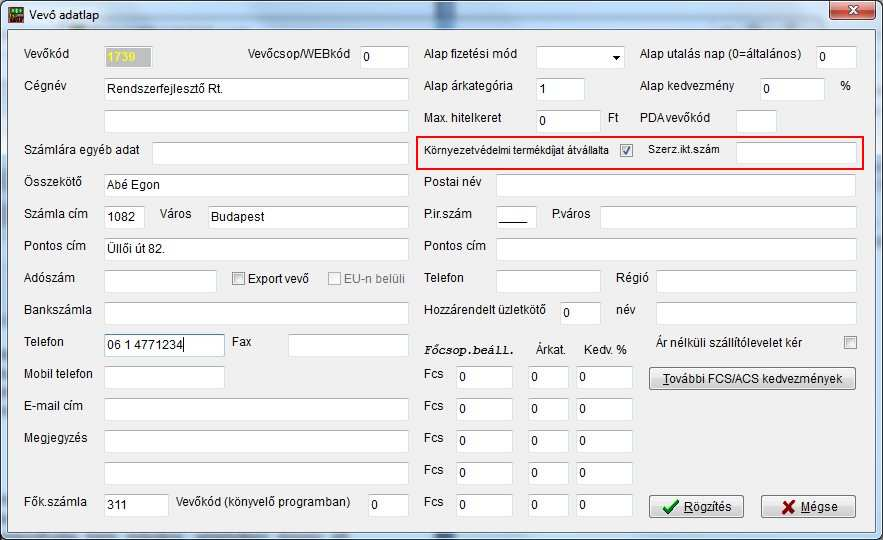The width and height of the screenshot is (883, 540).
Task: Click the Max. hitelkeret field
Action: point(569,121)
